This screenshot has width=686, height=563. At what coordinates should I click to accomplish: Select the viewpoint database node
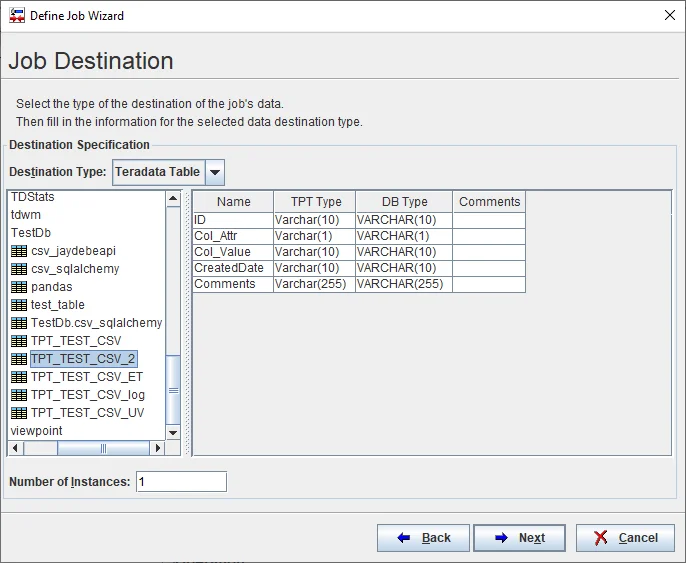[x=36, y=431]
